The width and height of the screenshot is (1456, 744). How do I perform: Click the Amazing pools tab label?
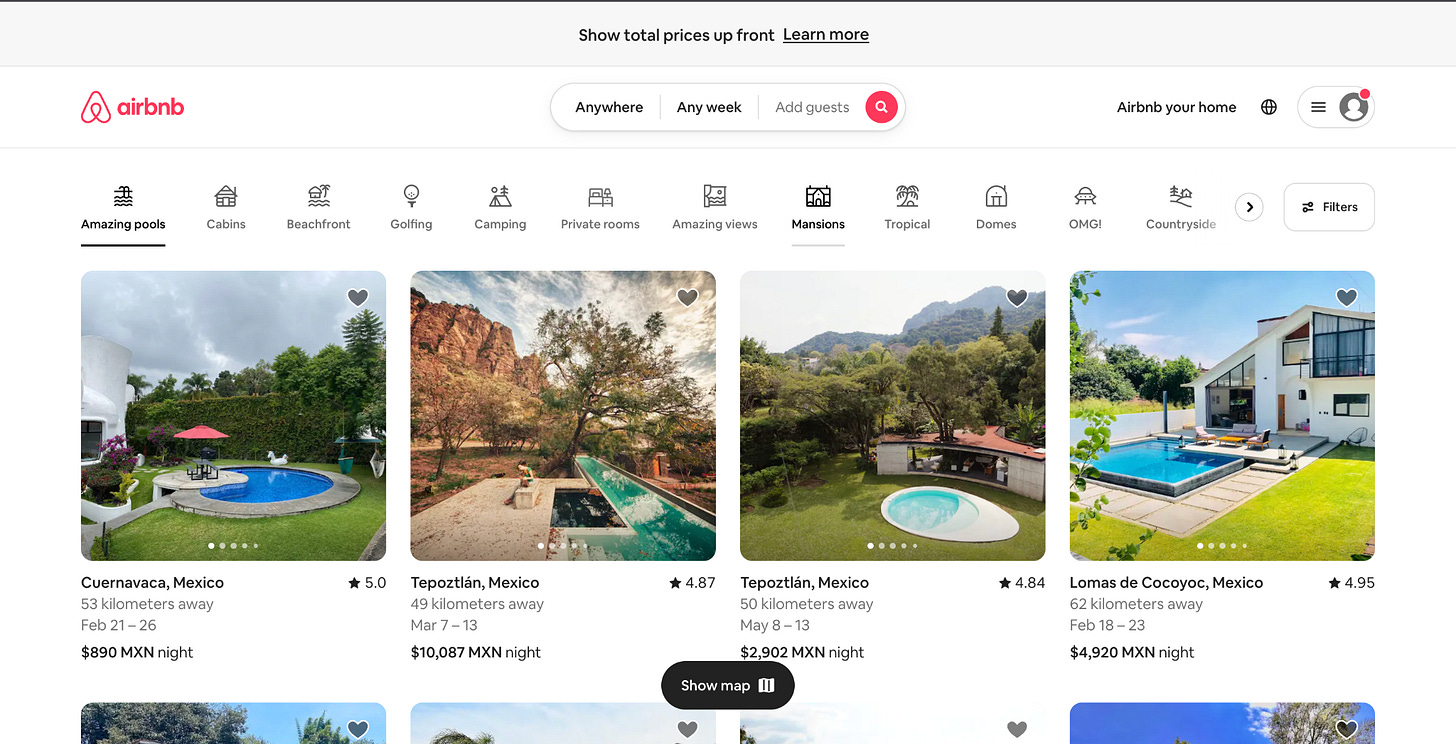pos(123,224)
